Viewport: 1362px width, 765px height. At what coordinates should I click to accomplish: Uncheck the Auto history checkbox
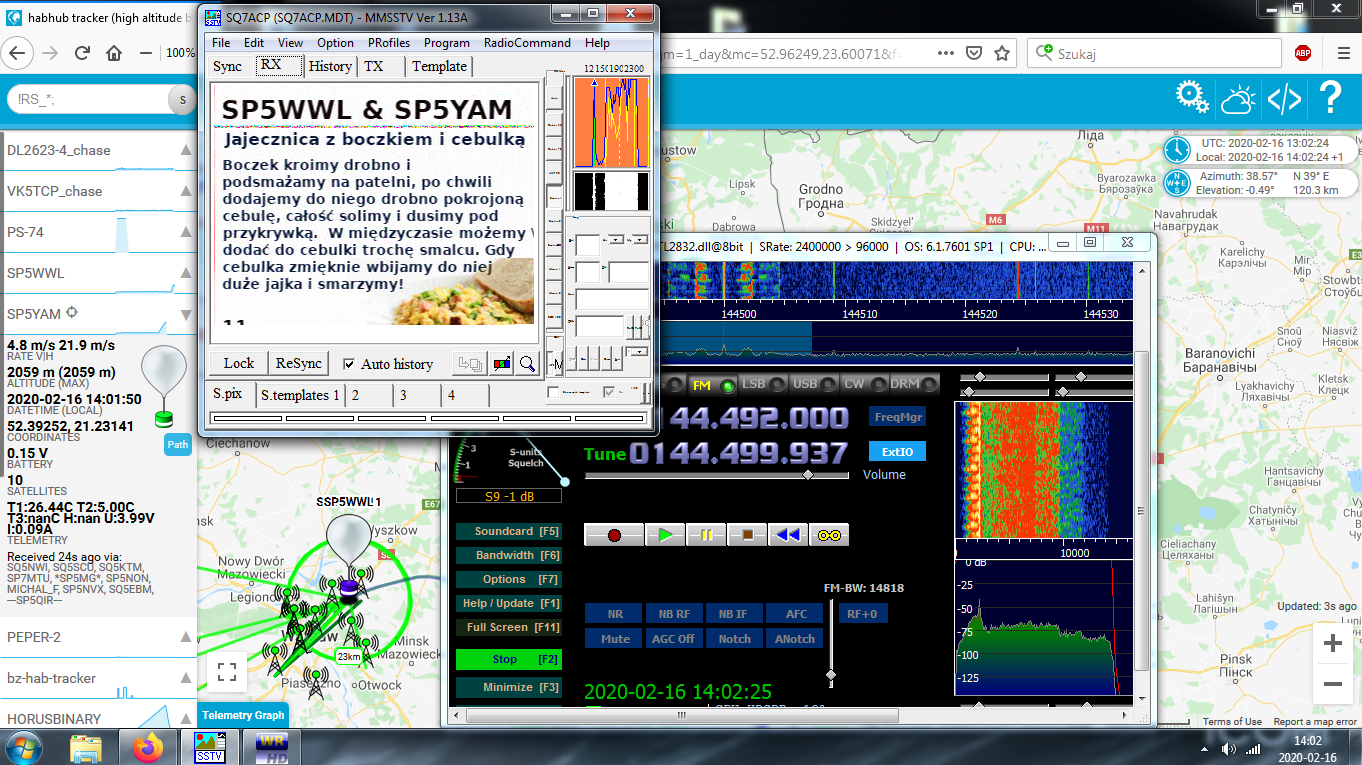click(x=349, y=364)
